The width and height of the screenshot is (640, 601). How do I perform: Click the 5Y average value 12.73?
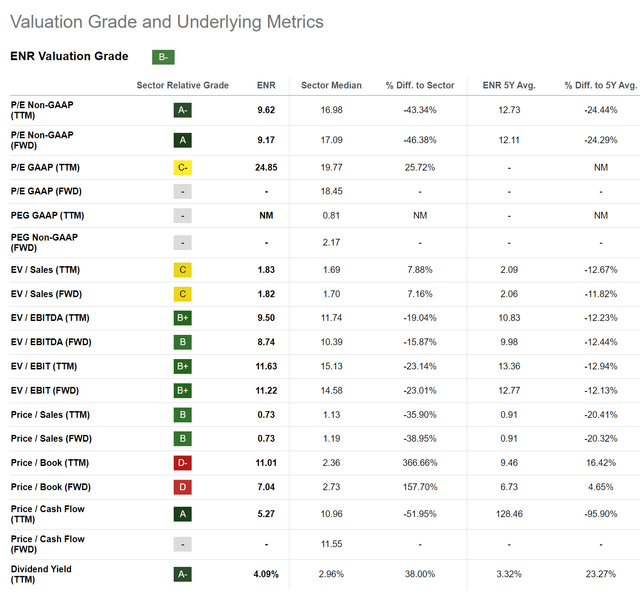[x=509, y=110]
